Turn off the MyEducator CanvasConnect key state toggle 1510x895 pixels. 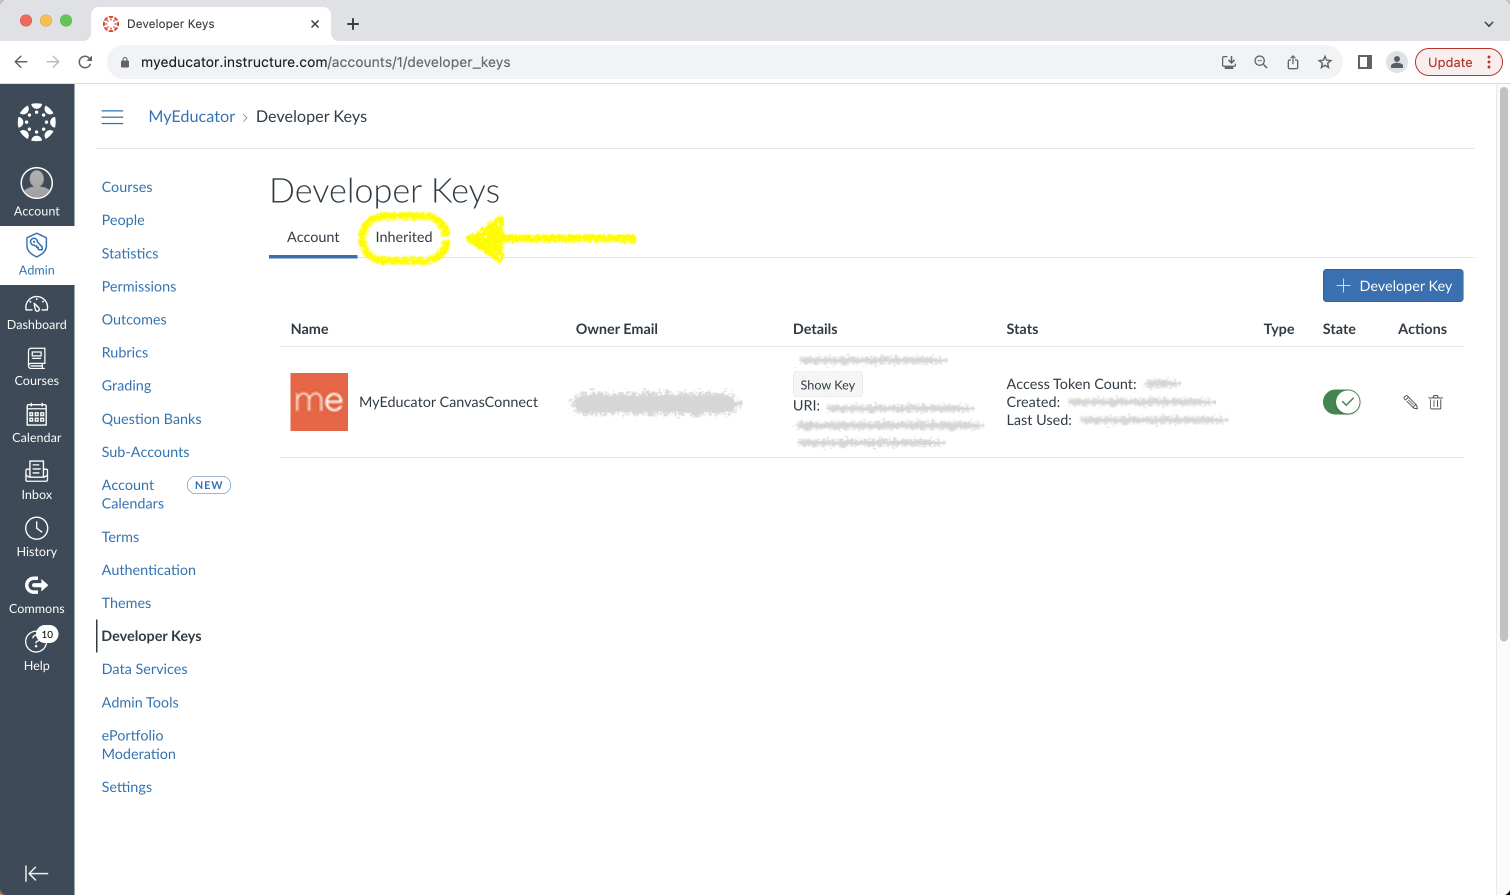[x=1341, y=402]
